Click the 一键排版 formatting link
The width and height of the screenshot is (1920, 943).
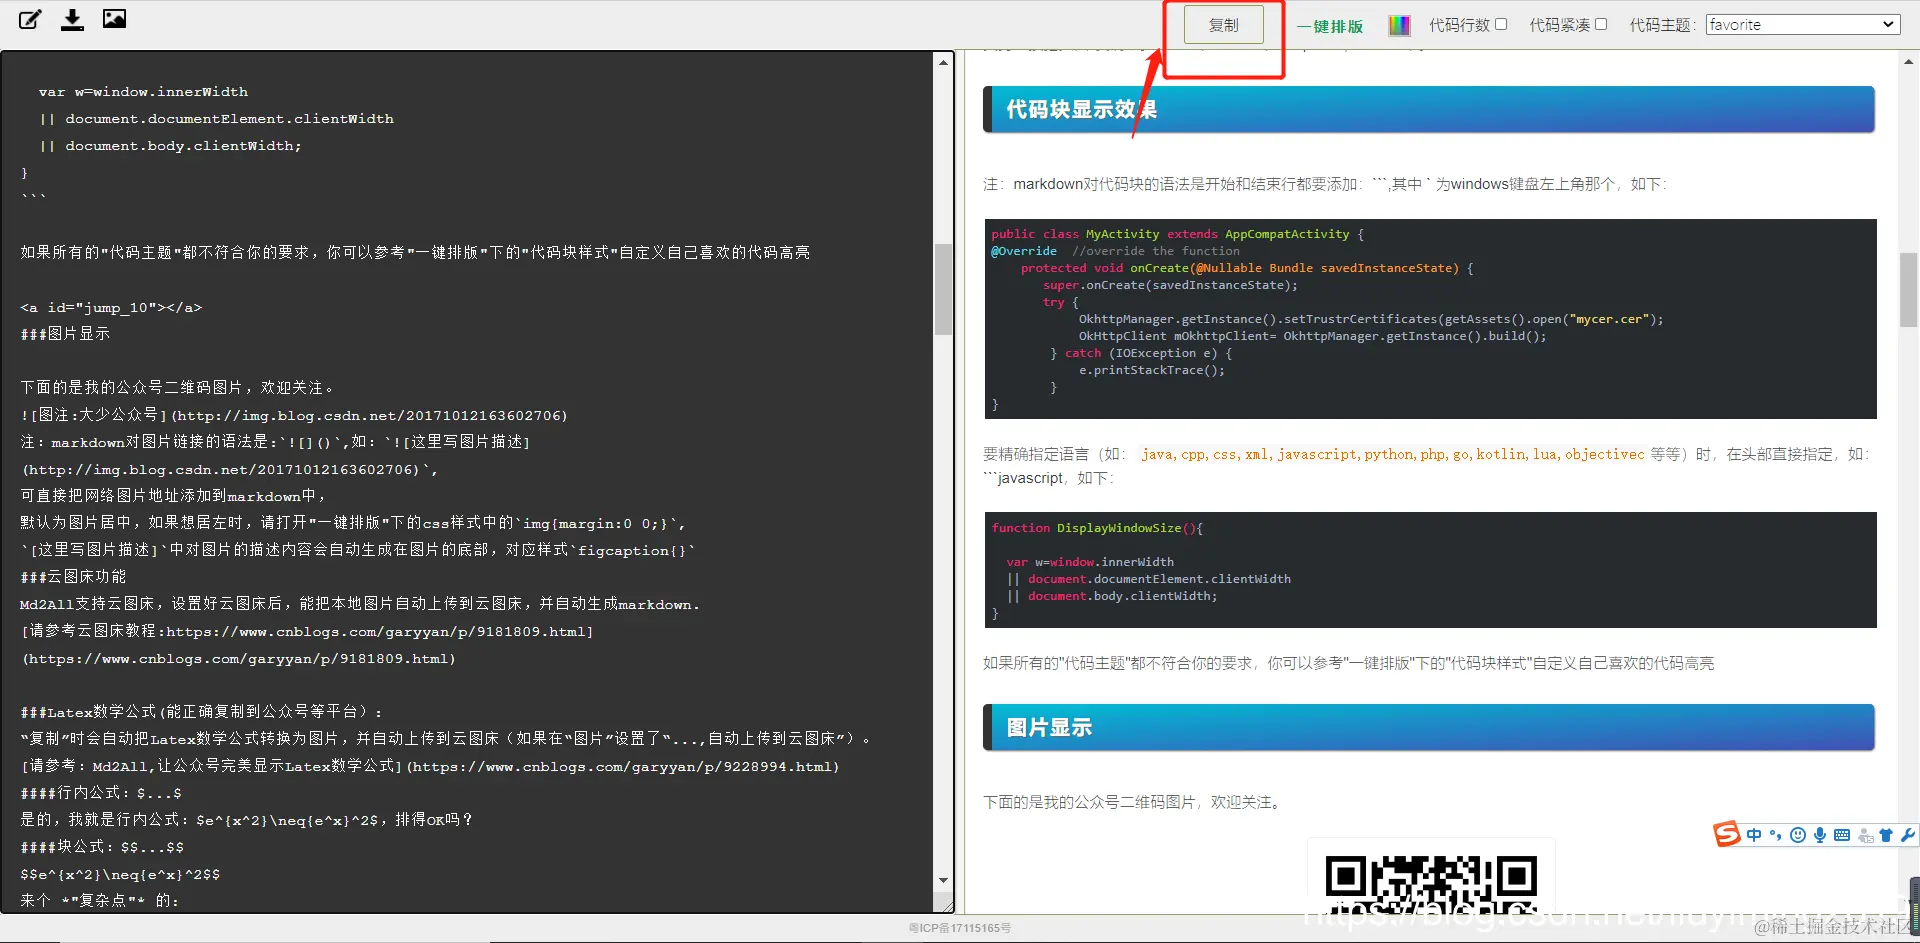(x=1329, y=26)
